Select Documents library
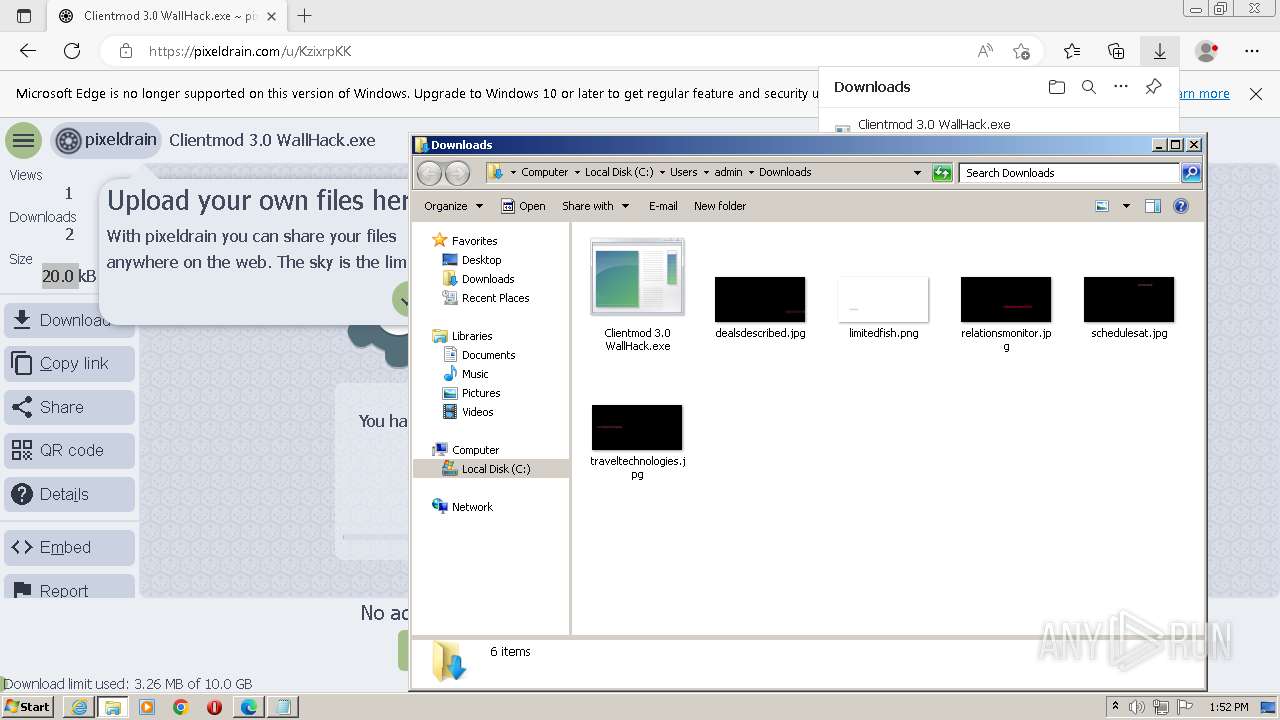1280x720 pixels. coord(479,355)
